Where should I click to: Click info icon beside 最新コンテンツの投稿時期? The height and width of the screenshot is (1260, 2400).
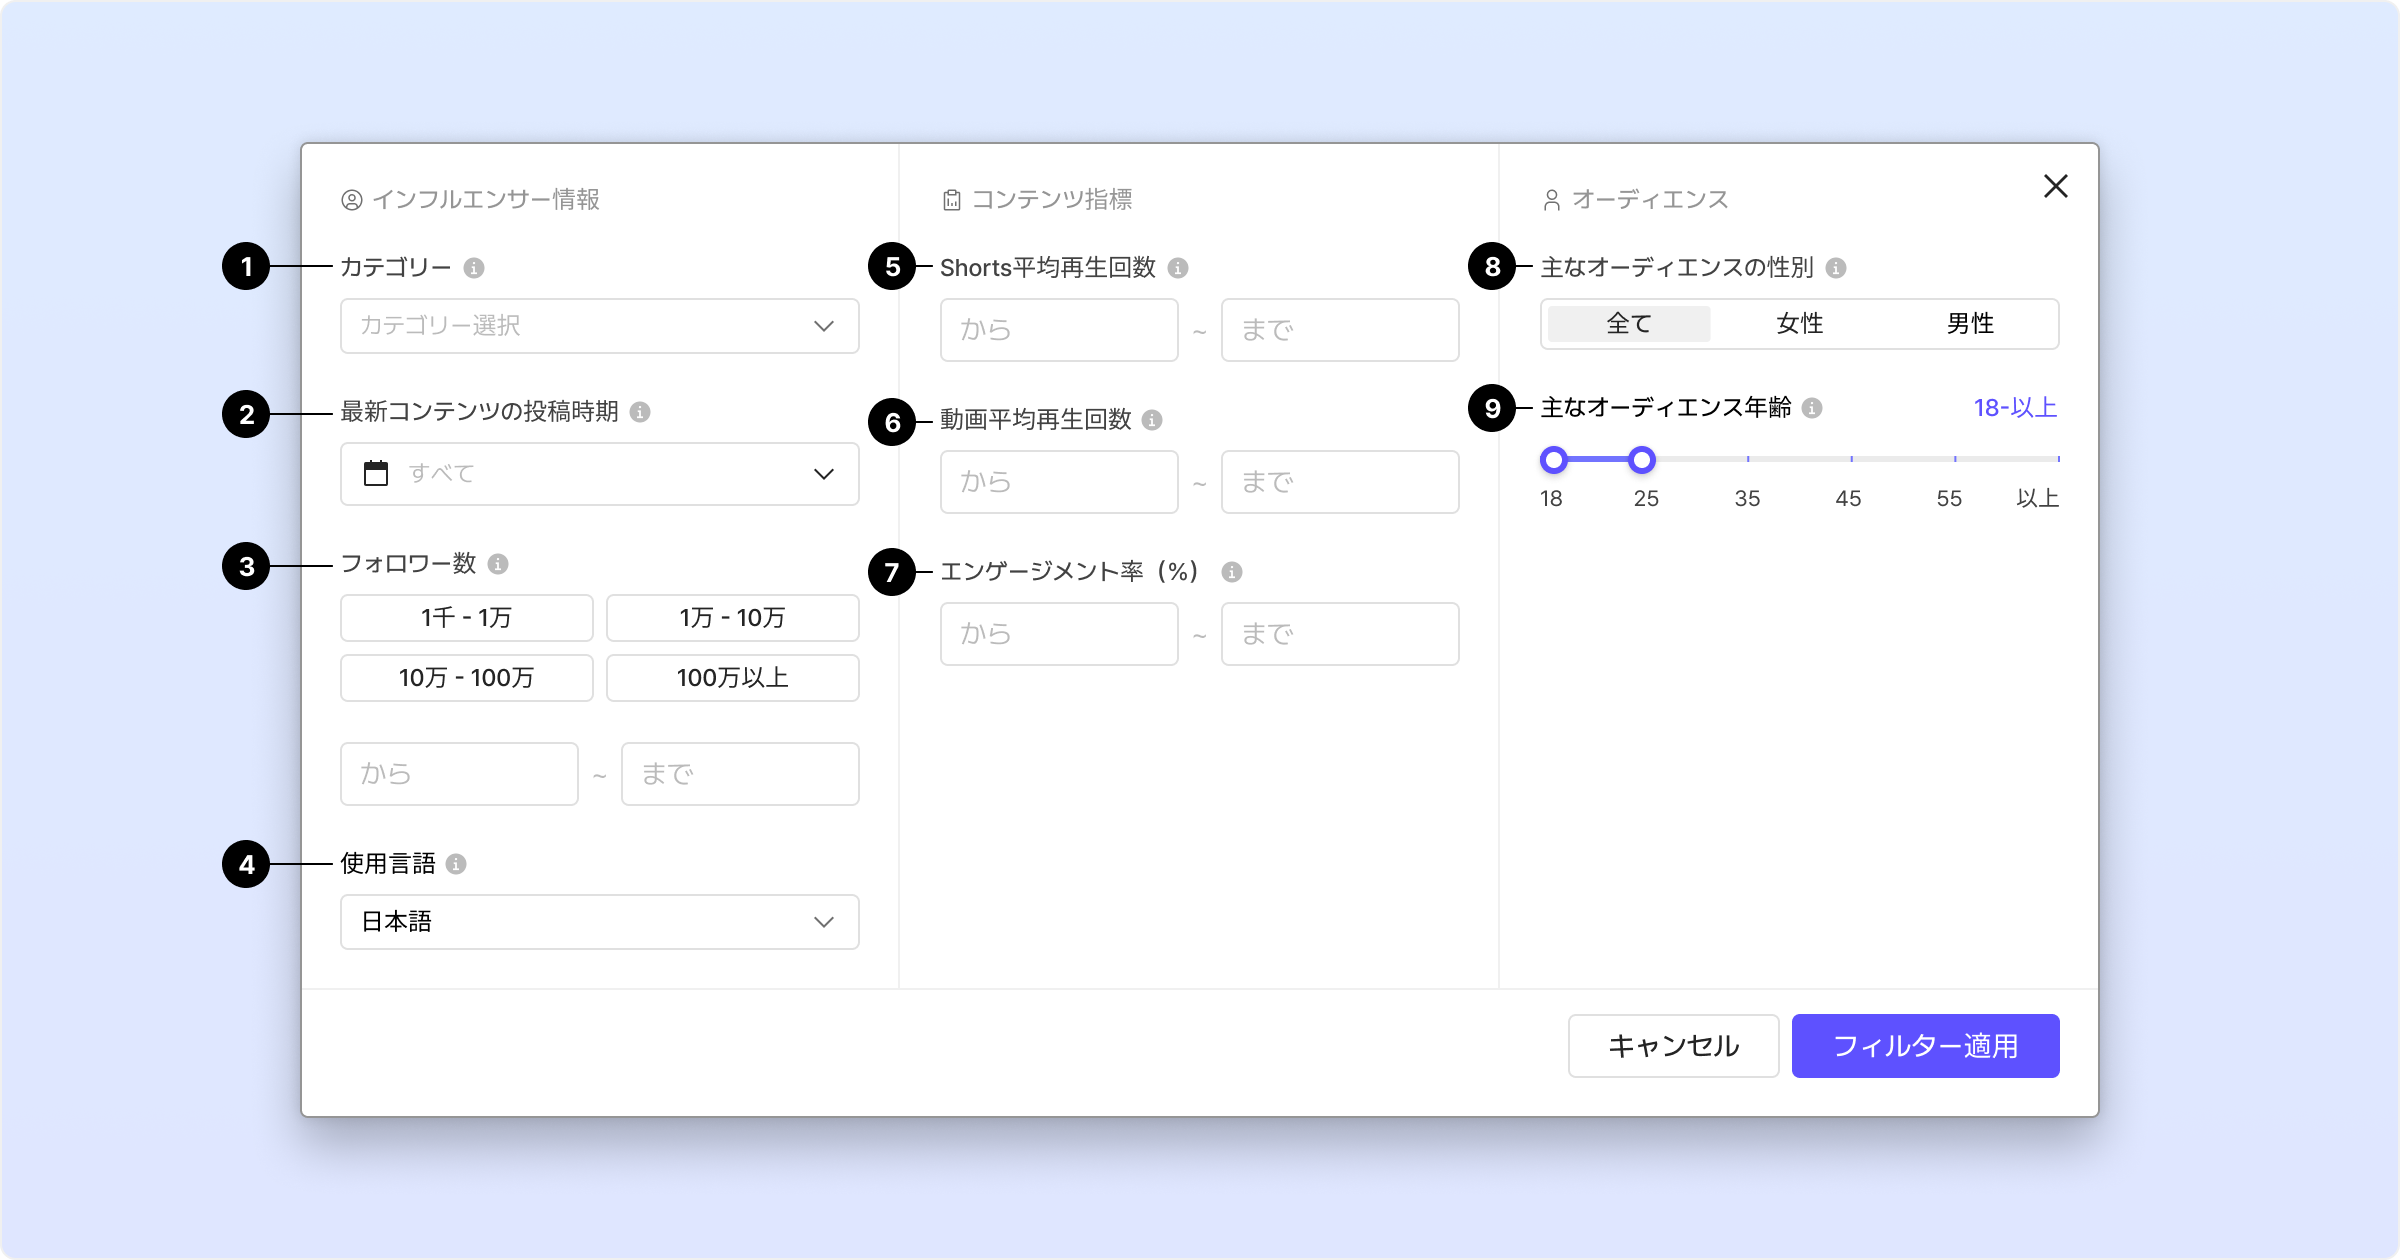pyautogui.click(x=640, y=412)
